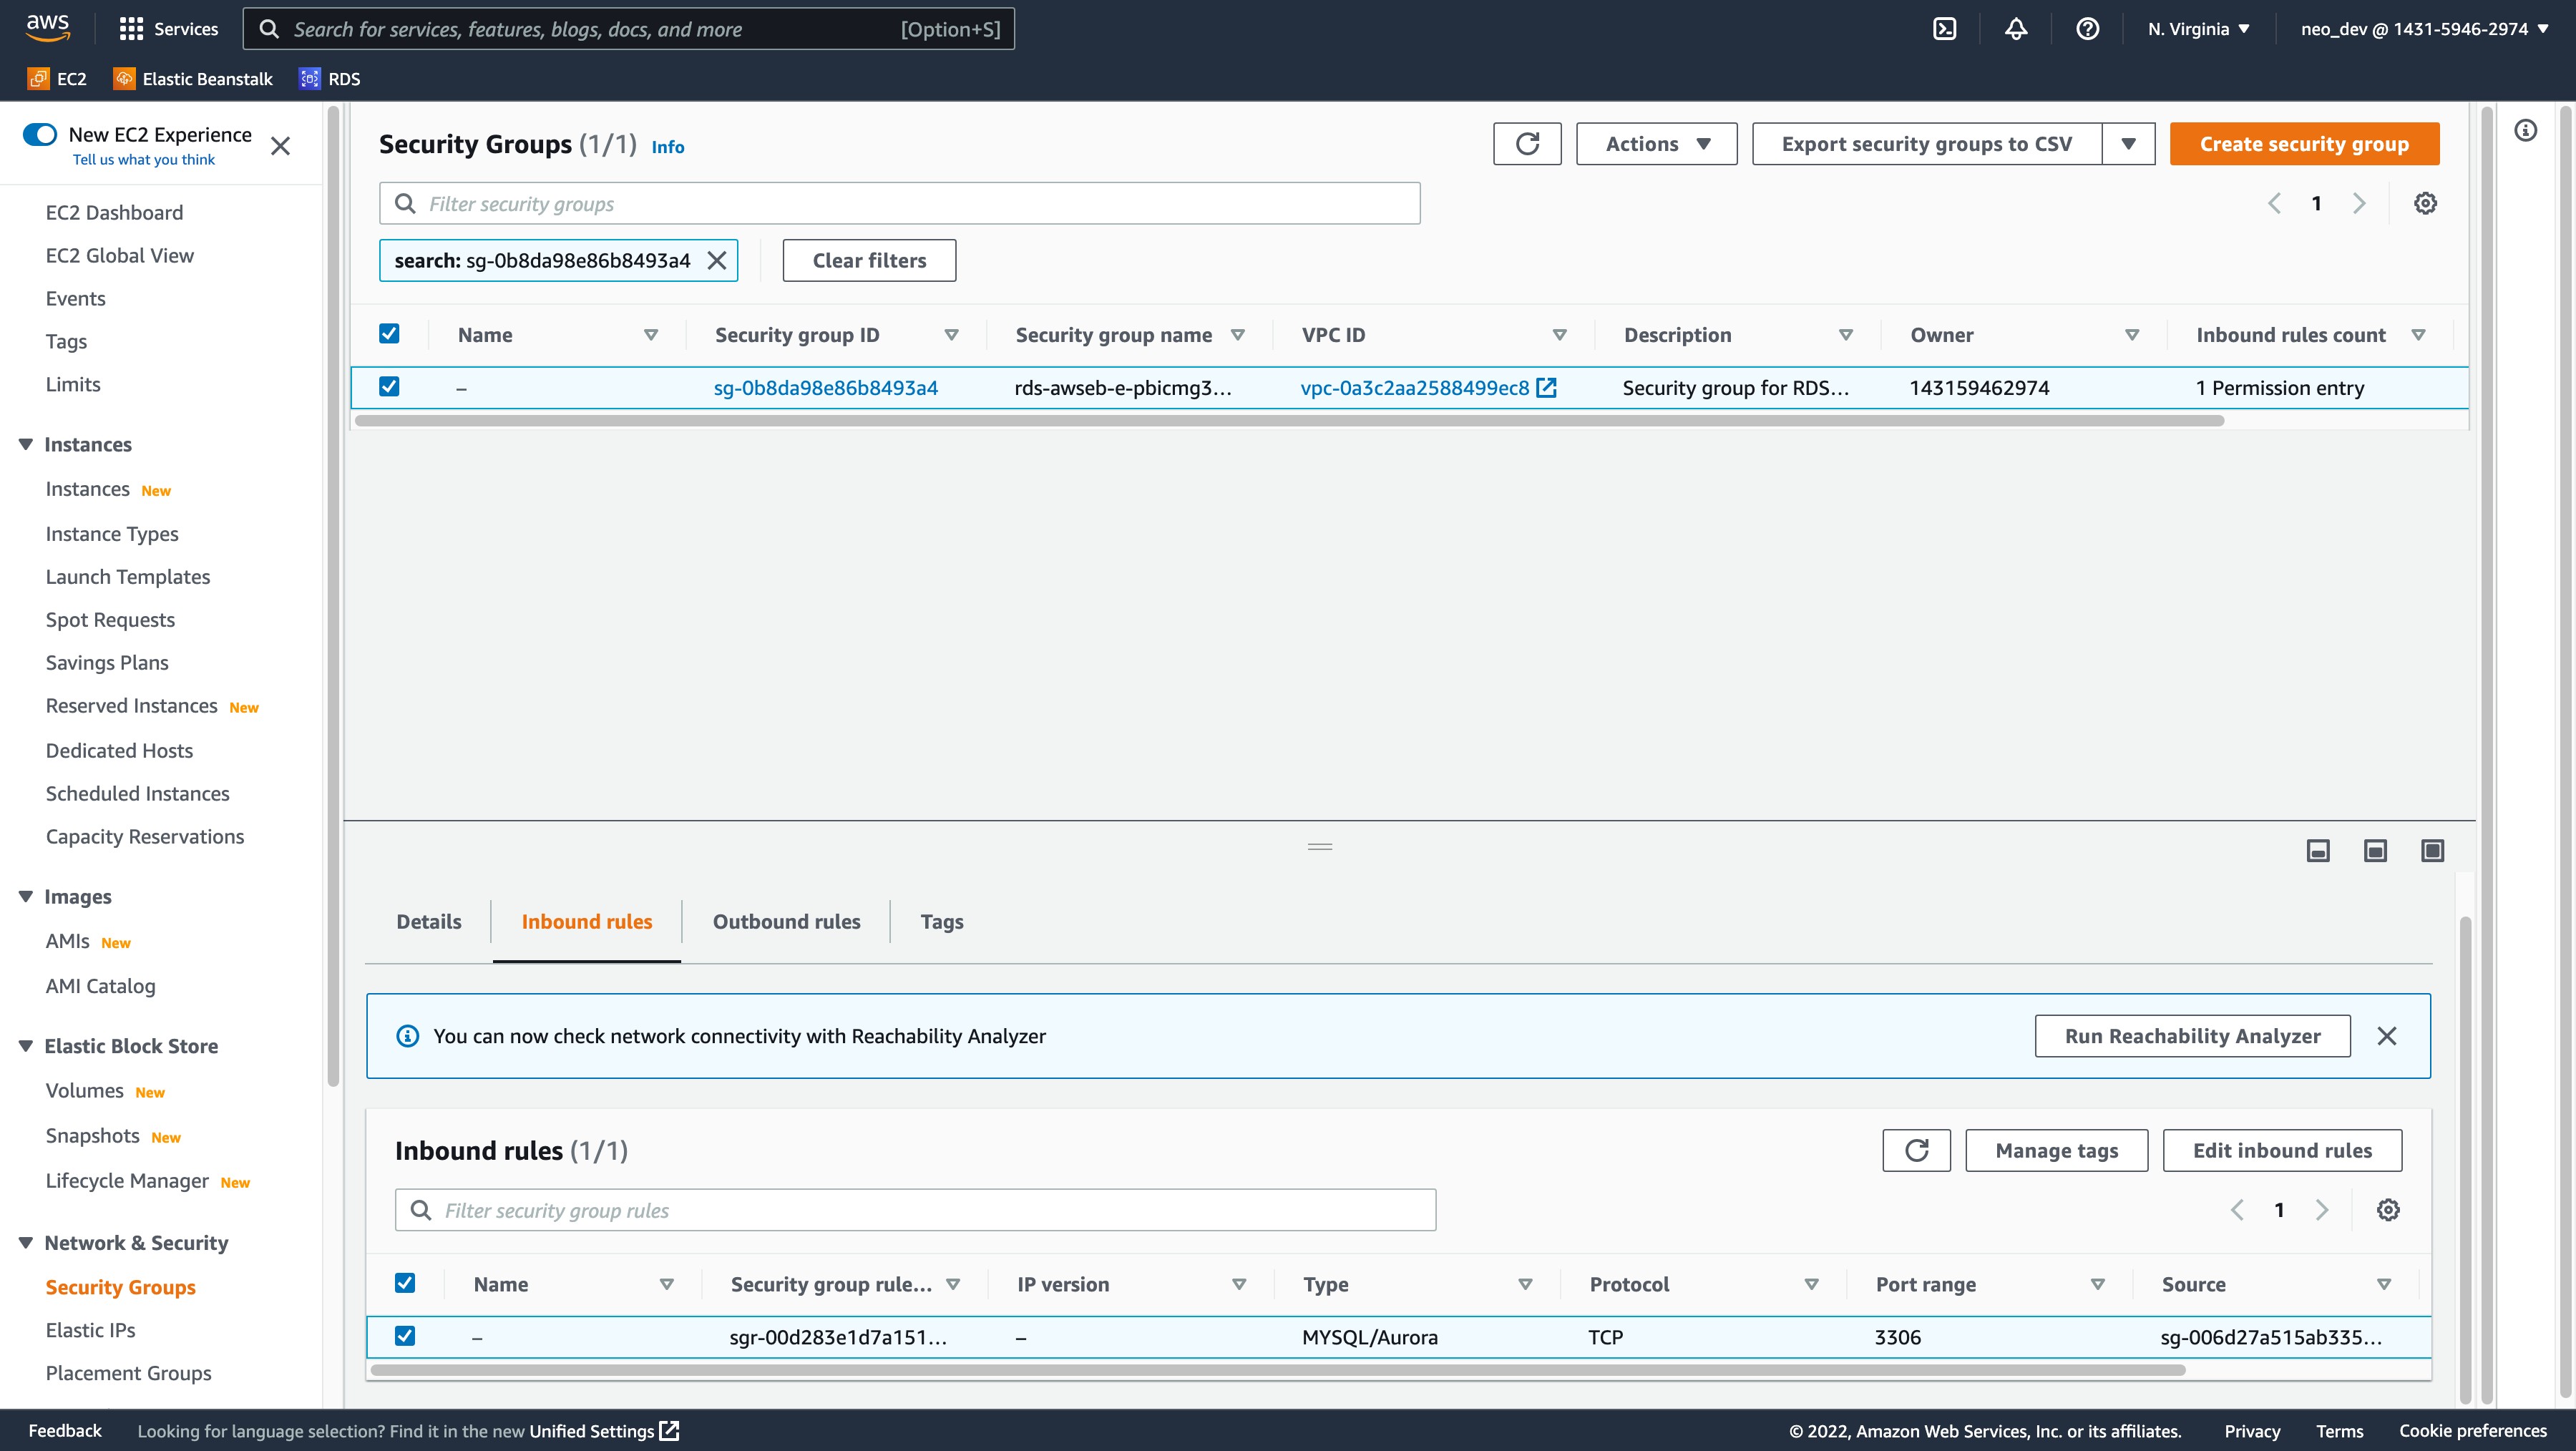2576x1451 pixels.
Task: Toggle select-all checkbox in Inbound rules header
Action: point(405,1283)
